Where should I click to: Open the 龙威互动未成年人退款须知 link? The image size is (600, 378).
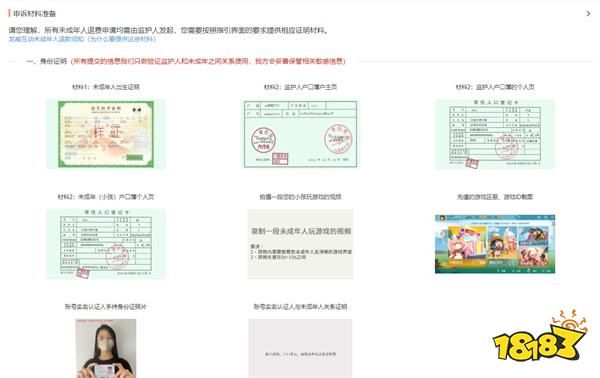coord(46,39)
